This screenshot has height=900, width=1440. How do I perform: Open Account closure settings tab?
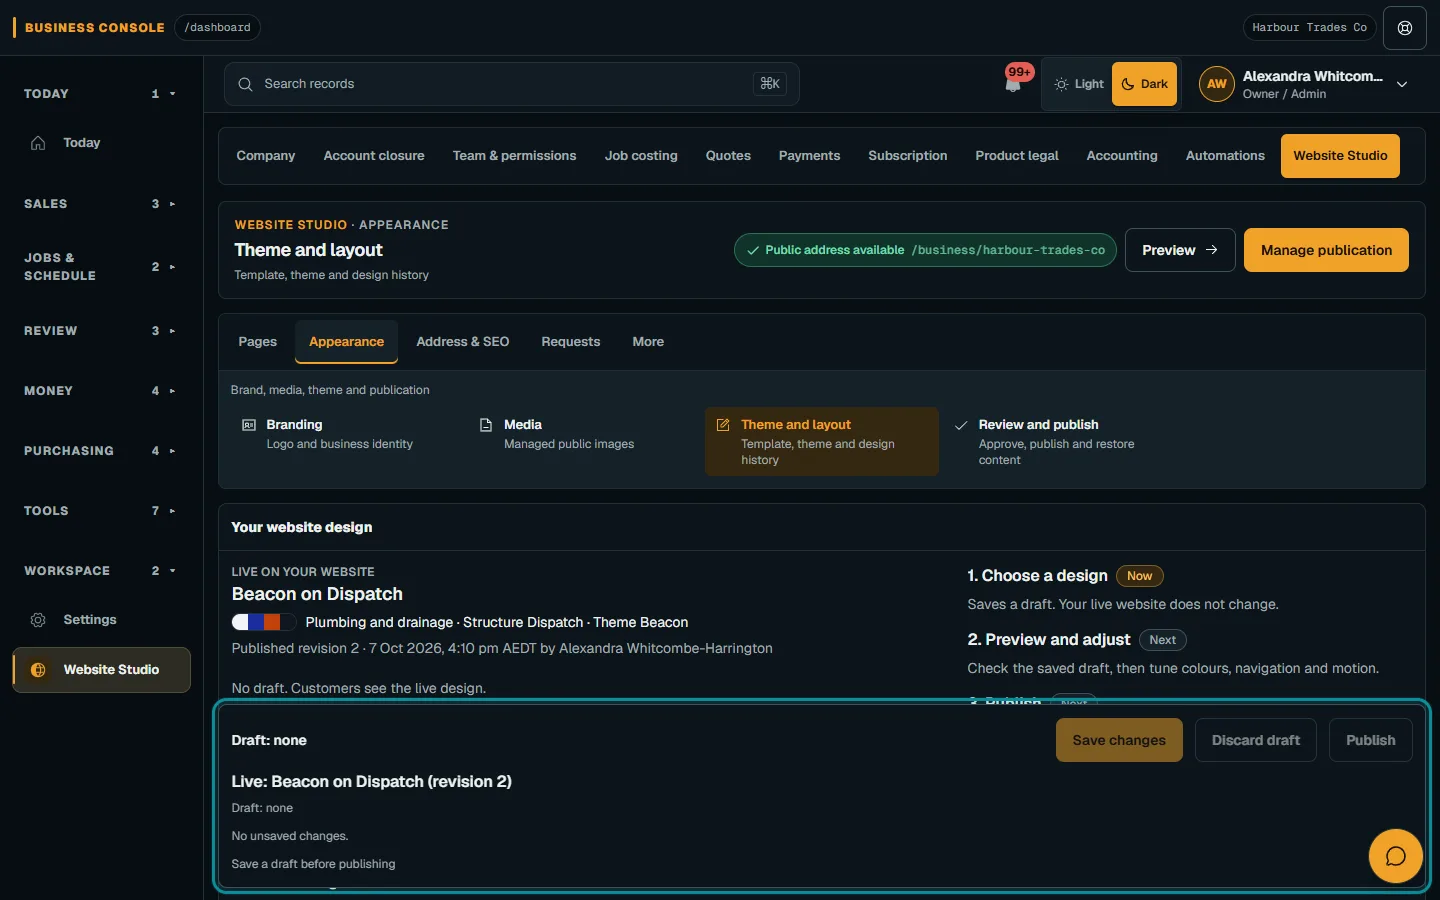(x=374, y=156)
